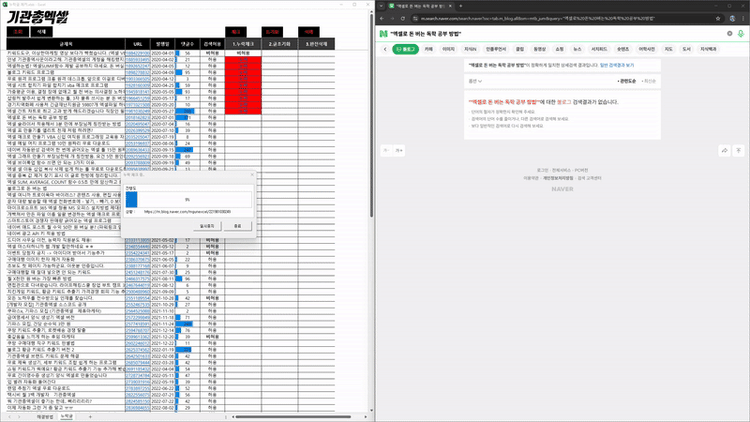750x422 pixels.
Task: Click the 일시중지 pause button in the dialog
Action: click(207, 226)
